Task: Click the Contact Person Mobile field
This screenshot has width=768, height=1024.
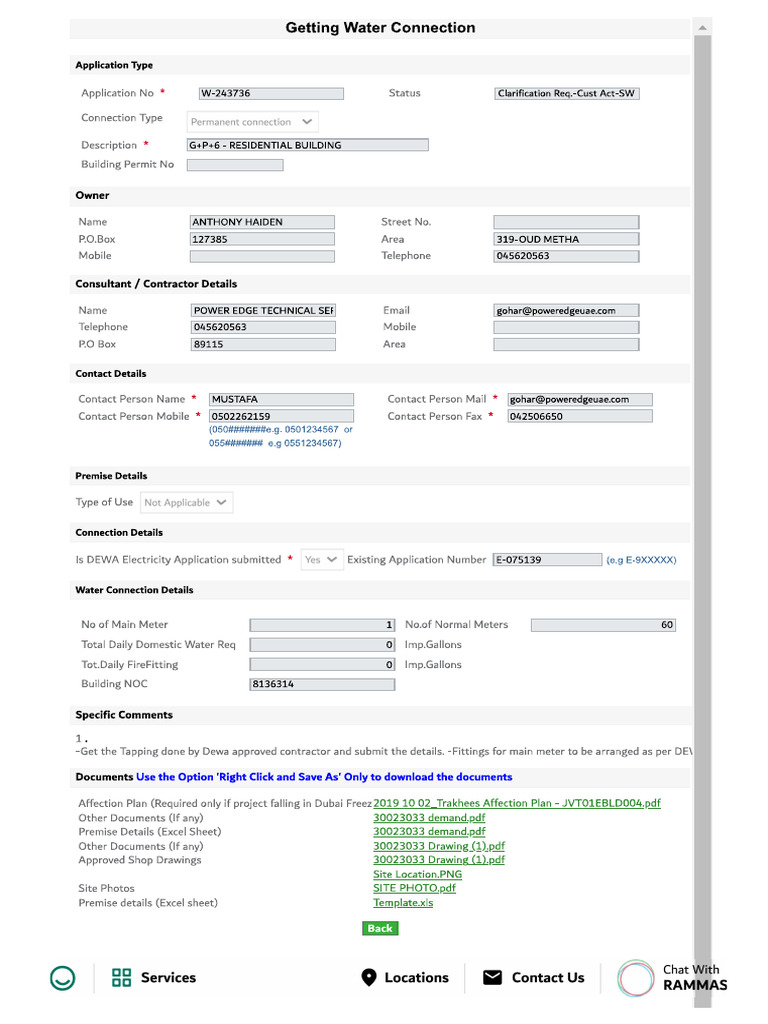Action: [x=281, y=416]
